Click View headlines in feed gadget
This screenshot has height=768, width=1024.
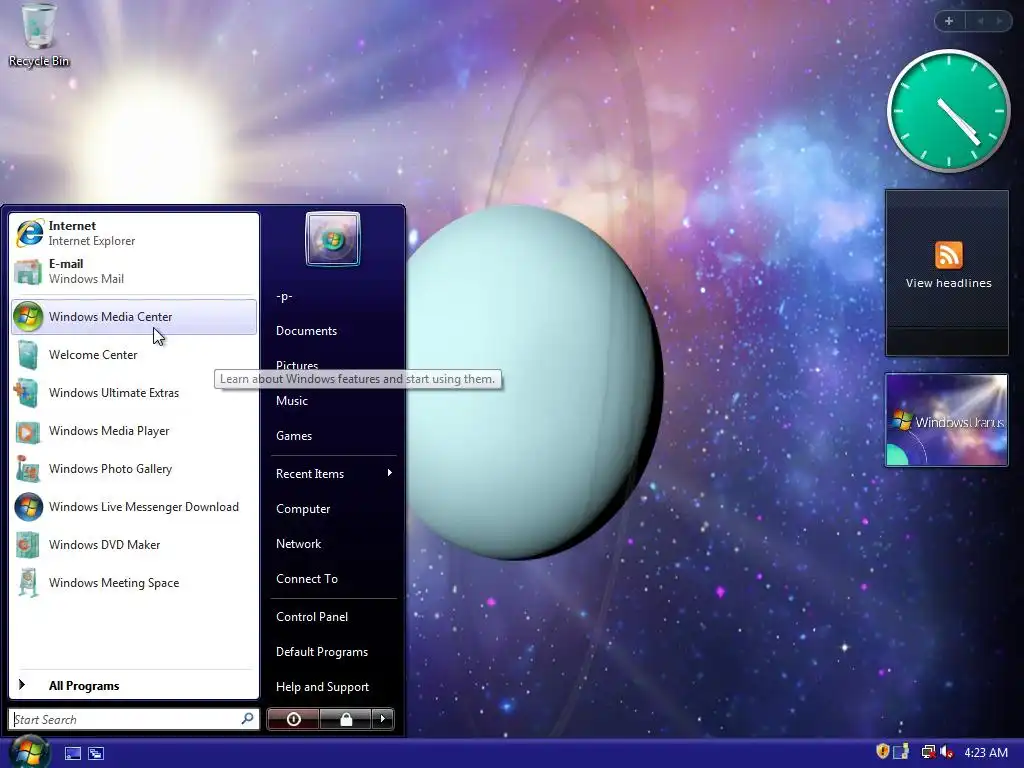pos(948,283)
